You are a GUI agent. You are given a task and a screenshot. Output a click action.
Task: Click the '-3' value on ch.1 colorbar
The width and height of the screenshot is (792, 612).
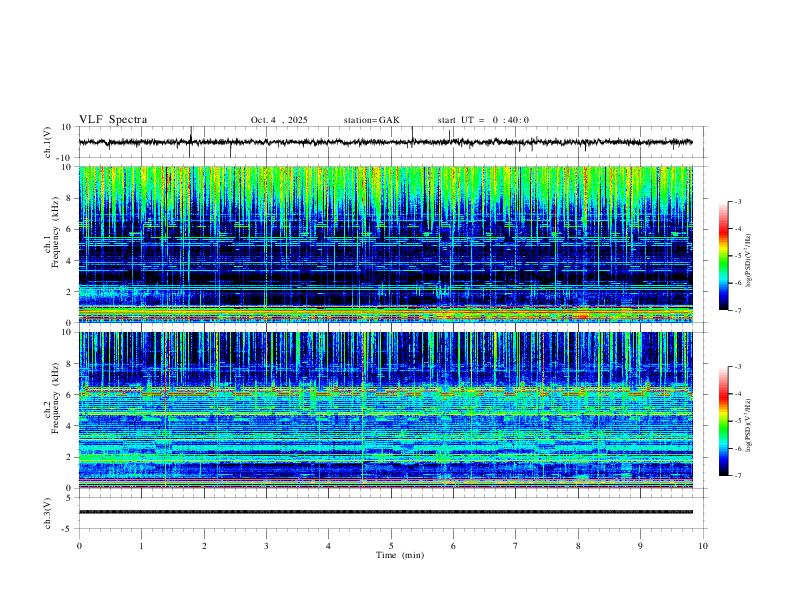[x=737, y=201]
